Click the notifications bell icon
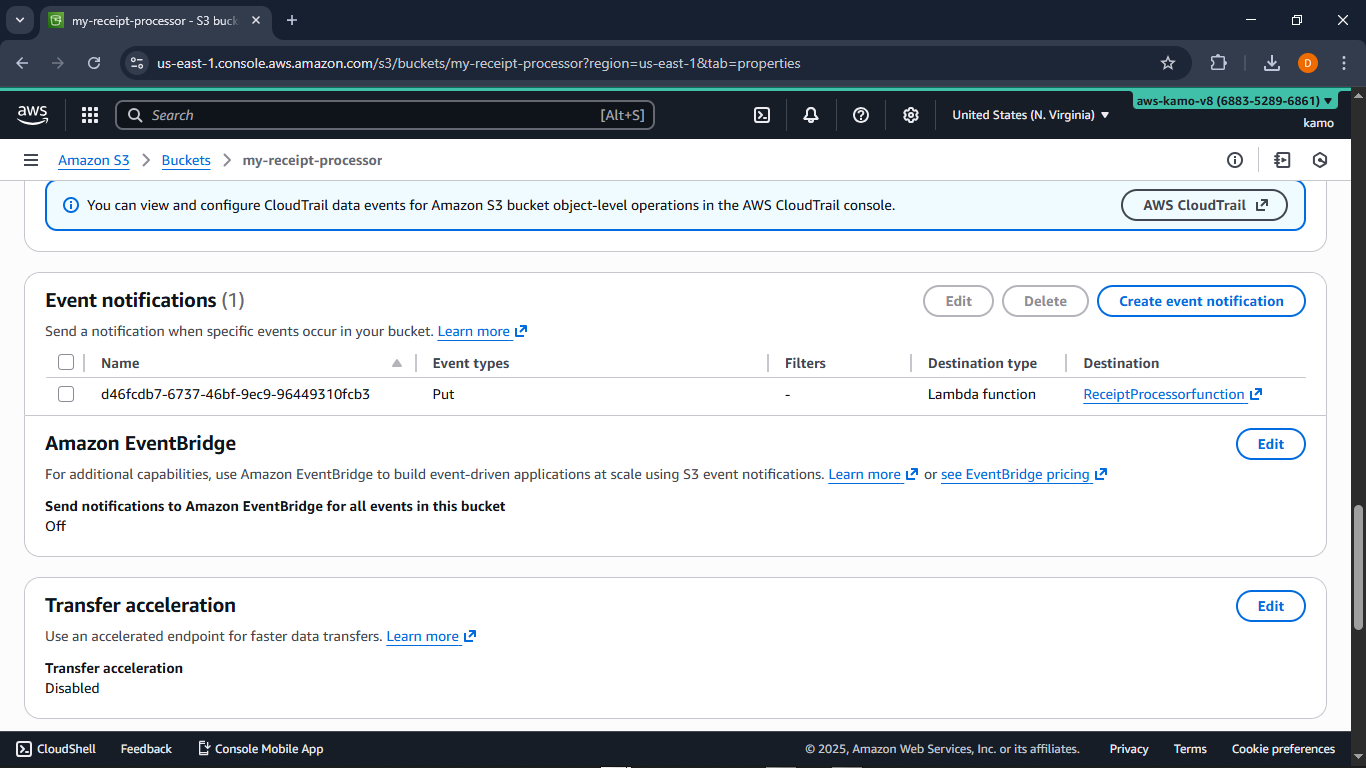This screenshot has width=1366, height=768. [x=811, y=115]
